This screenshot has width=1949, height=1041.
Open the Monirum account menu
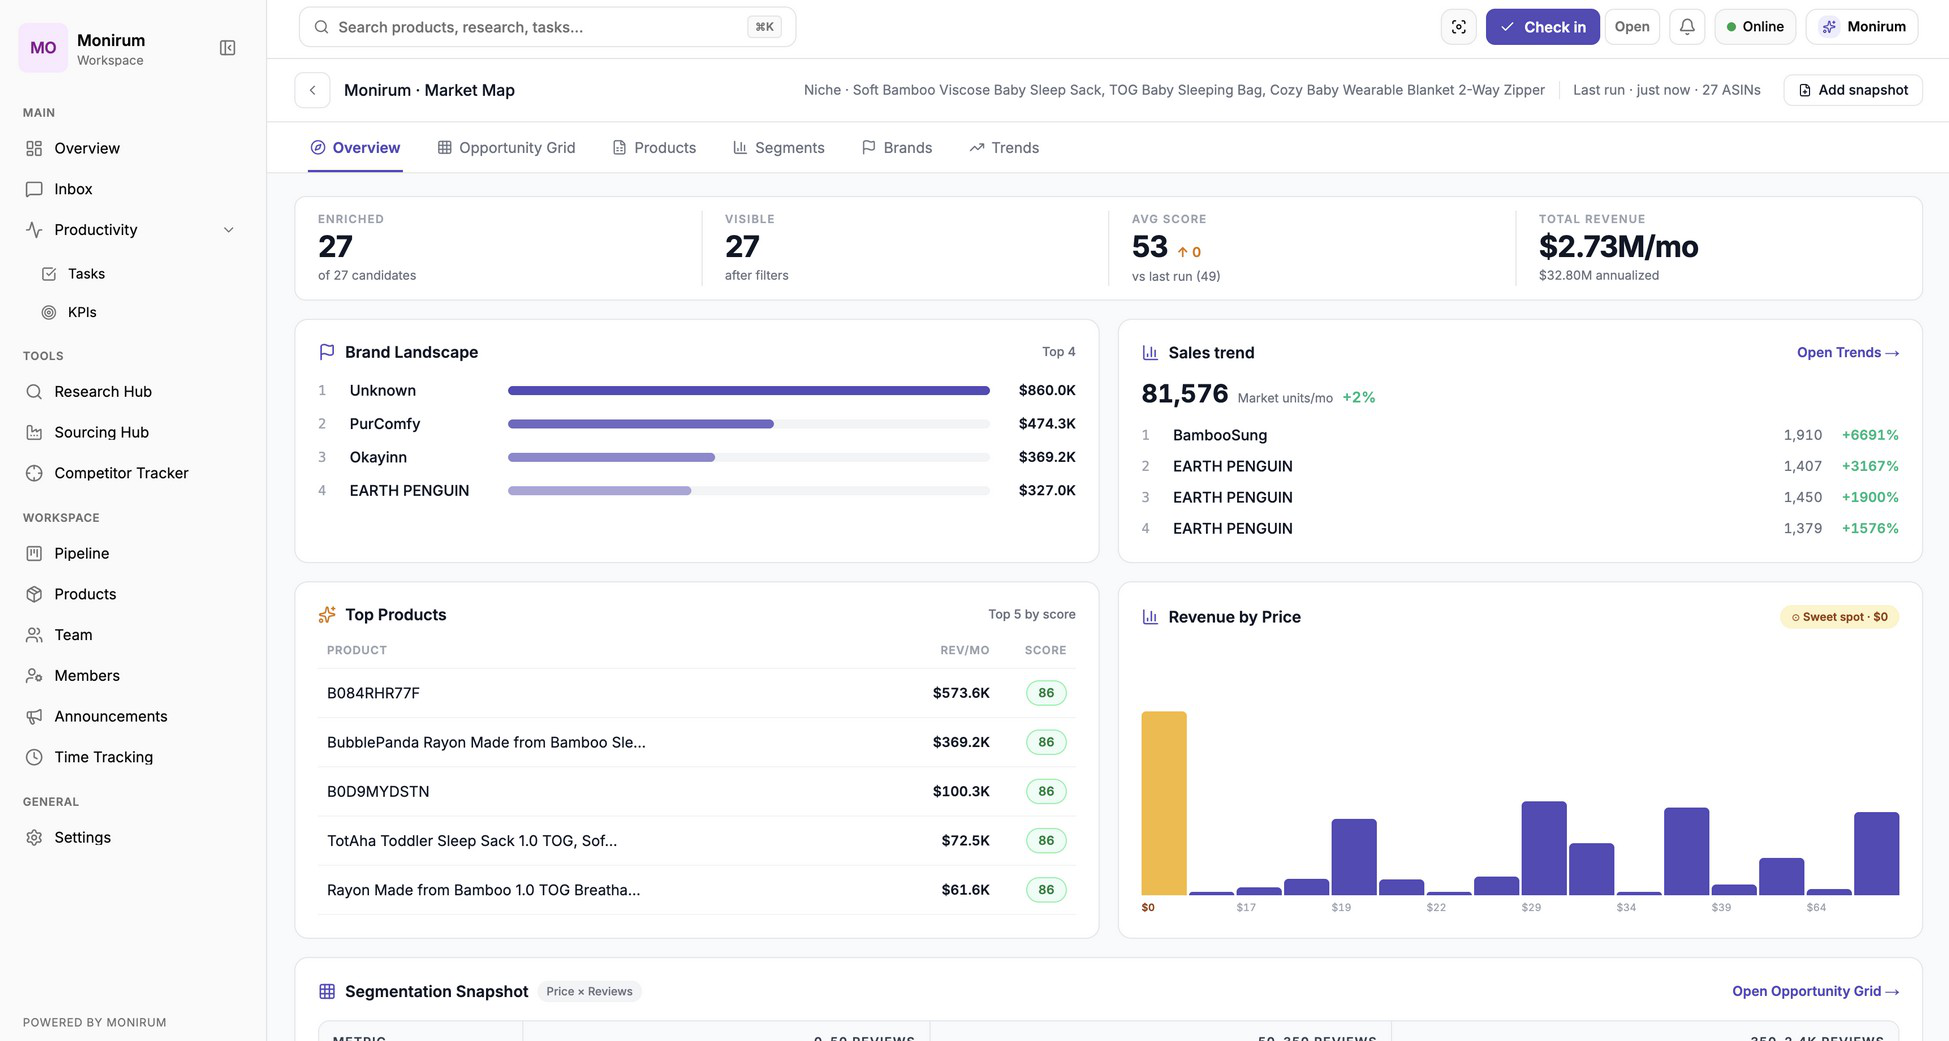point(1862,27)
